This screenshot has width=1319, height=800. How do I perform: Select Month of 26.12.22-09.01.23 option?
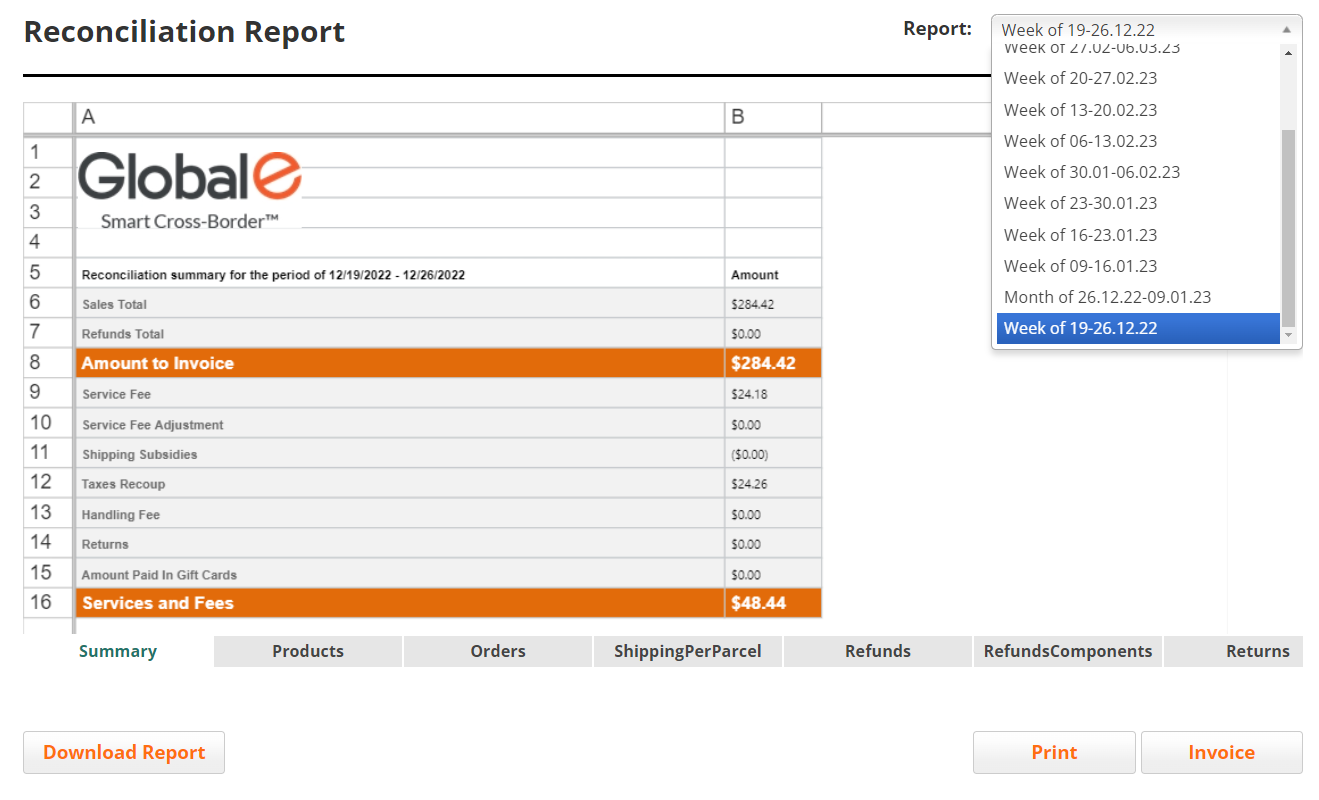click(x=1138, y=297)
